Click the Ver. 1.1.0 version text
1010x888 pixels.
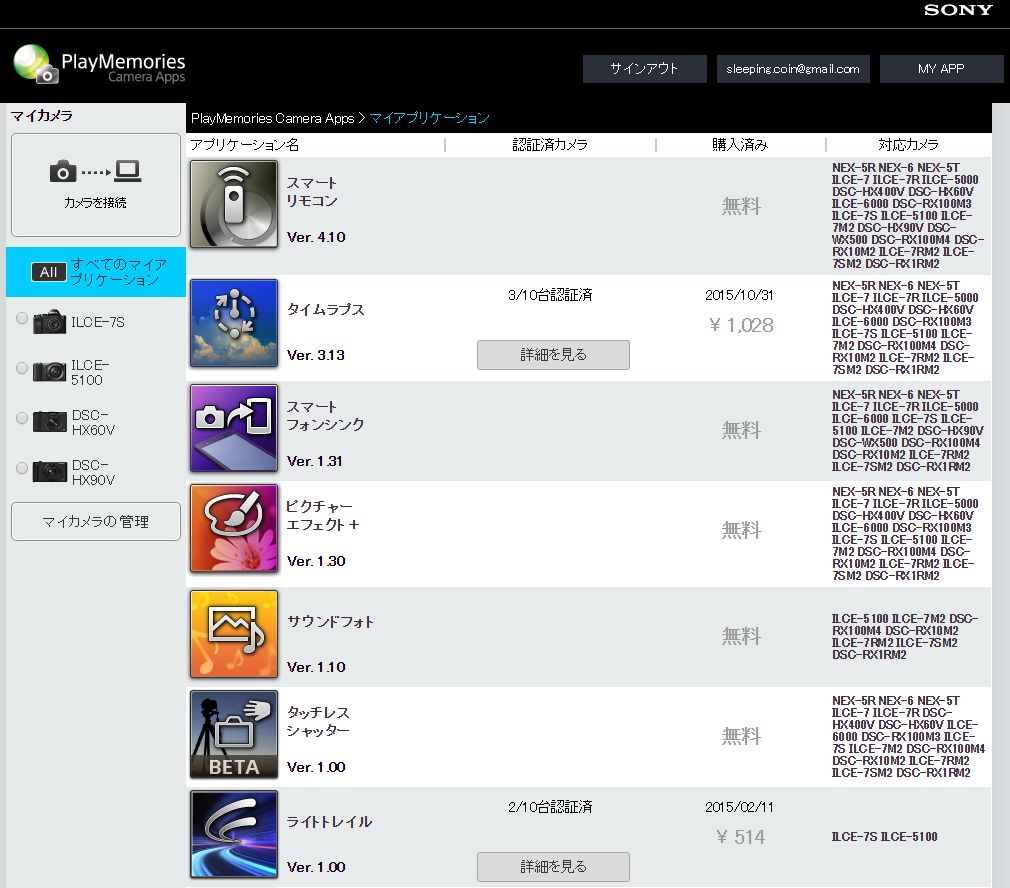pos(316,668)
